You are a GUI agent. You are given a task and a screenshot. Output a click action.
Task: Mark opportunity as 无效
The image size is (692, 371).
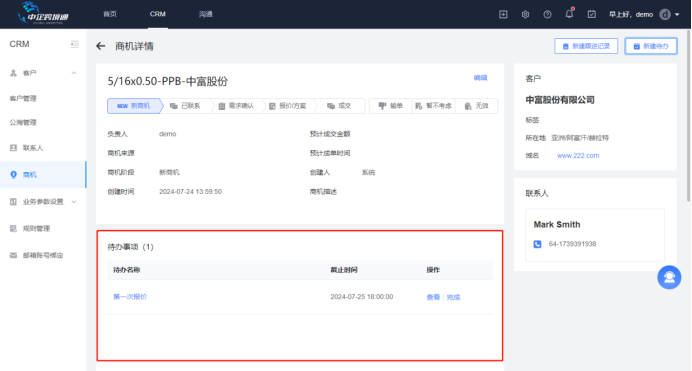point(476,106)
